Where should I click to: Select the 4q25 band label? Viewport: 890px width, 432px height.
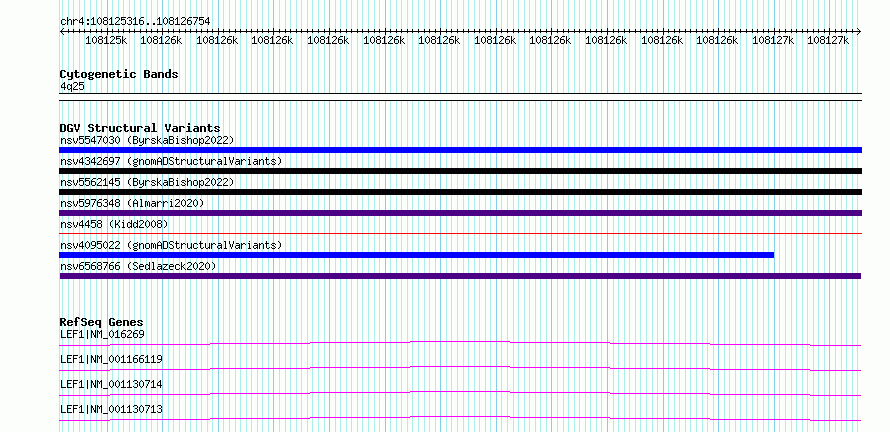pyautogui.click(x=72, y=86)
